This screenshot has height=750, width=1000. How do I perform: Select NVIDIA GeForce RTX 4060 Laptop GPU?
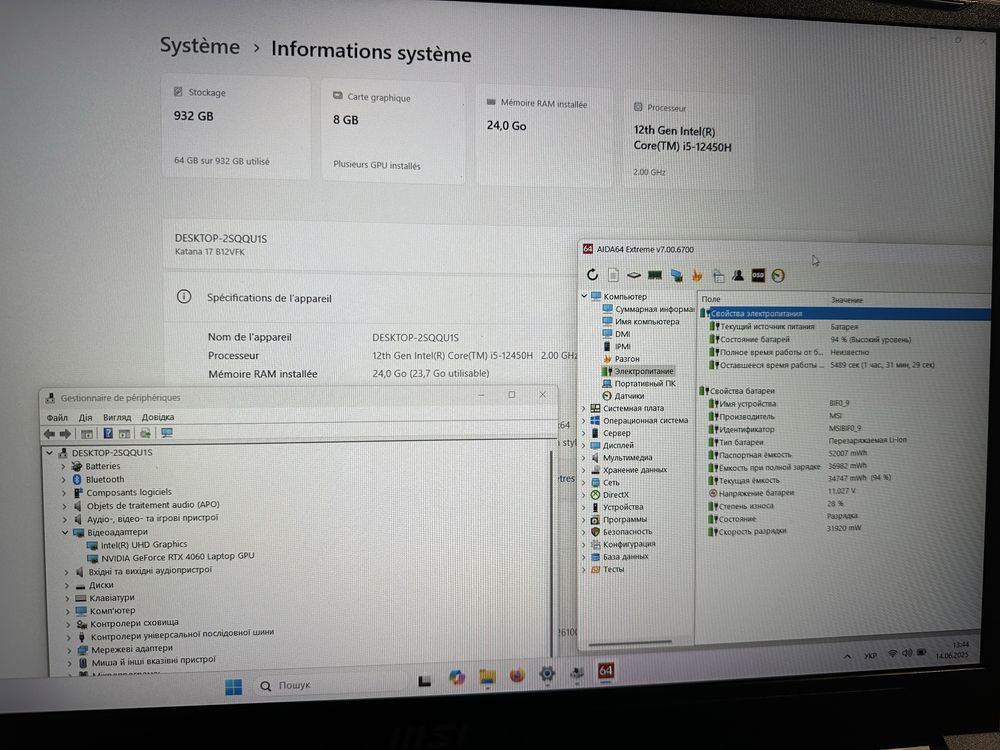(x=177, y=557)
